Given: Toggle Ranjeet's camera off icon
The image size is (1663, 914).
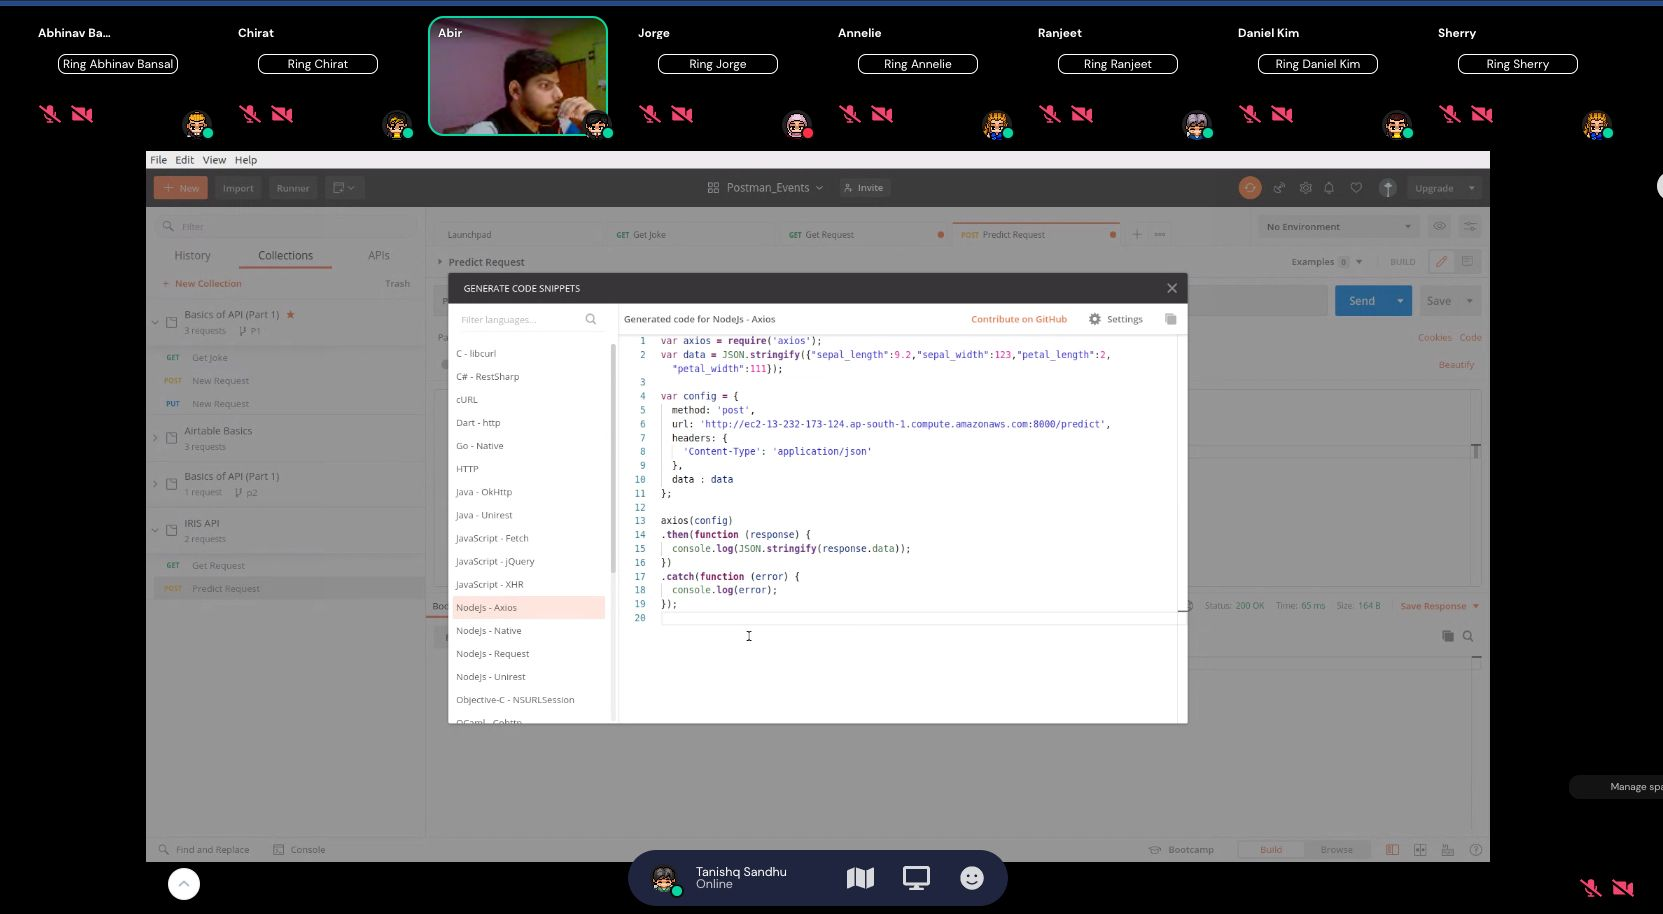Looking at the screenshot, I should [x=1082, y=114].
